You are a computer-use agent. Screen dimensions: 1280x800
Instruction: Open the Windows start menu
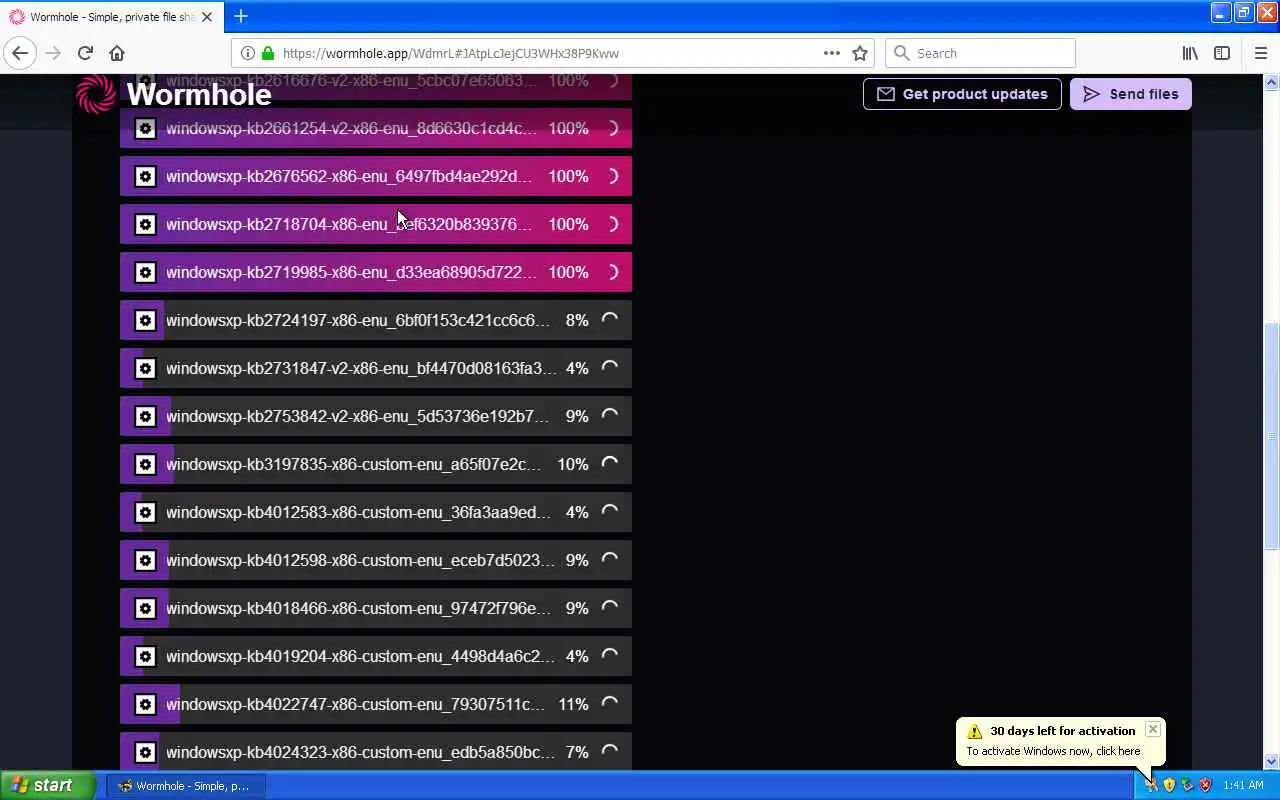click(x=47, y=785)
